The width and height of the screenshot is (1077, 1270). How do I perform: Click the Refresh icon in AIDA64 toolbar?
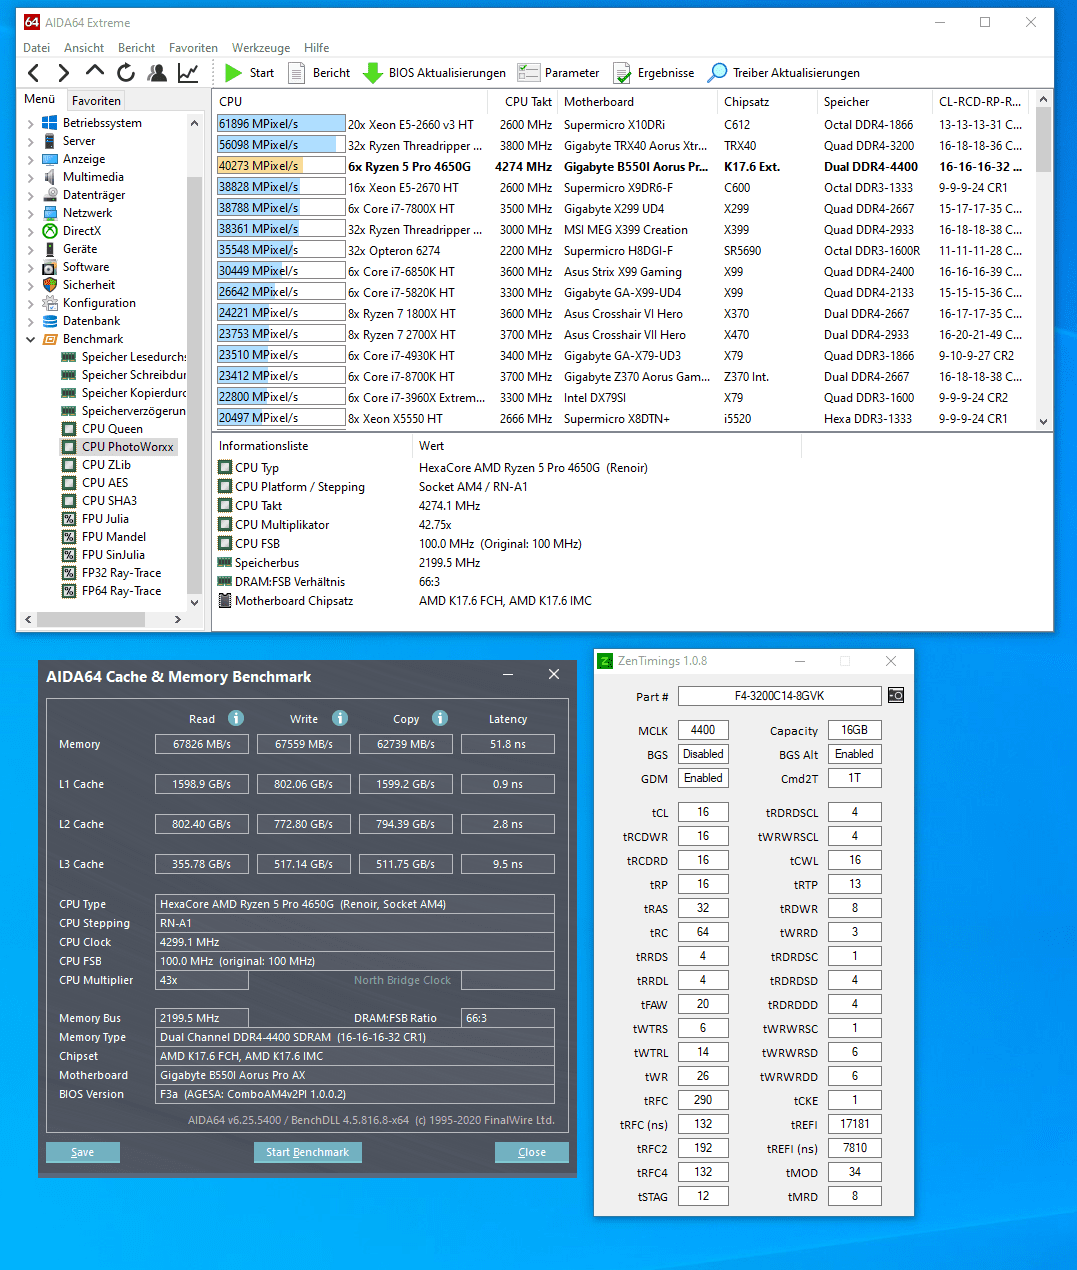(x=126, y=72)
